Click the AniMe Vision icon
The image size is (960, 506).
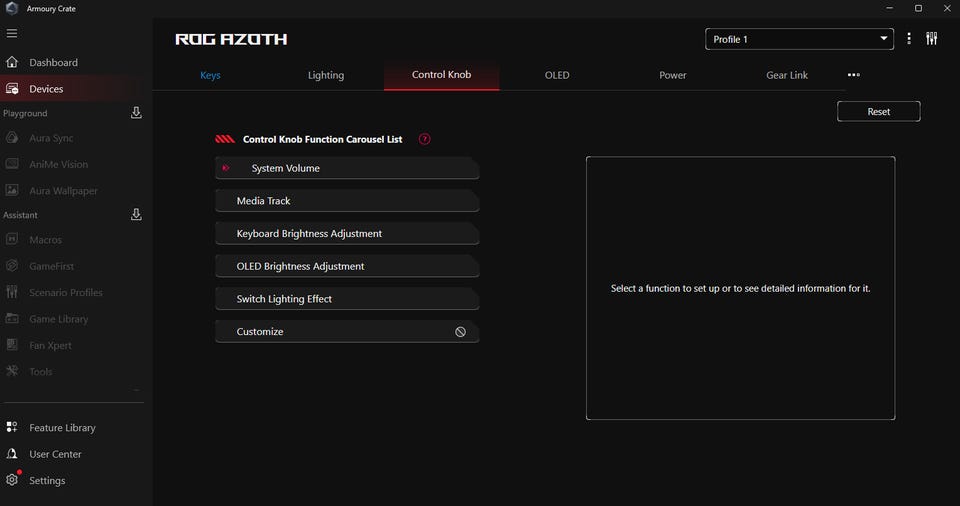pyautogui.click(x=12, y=164)
